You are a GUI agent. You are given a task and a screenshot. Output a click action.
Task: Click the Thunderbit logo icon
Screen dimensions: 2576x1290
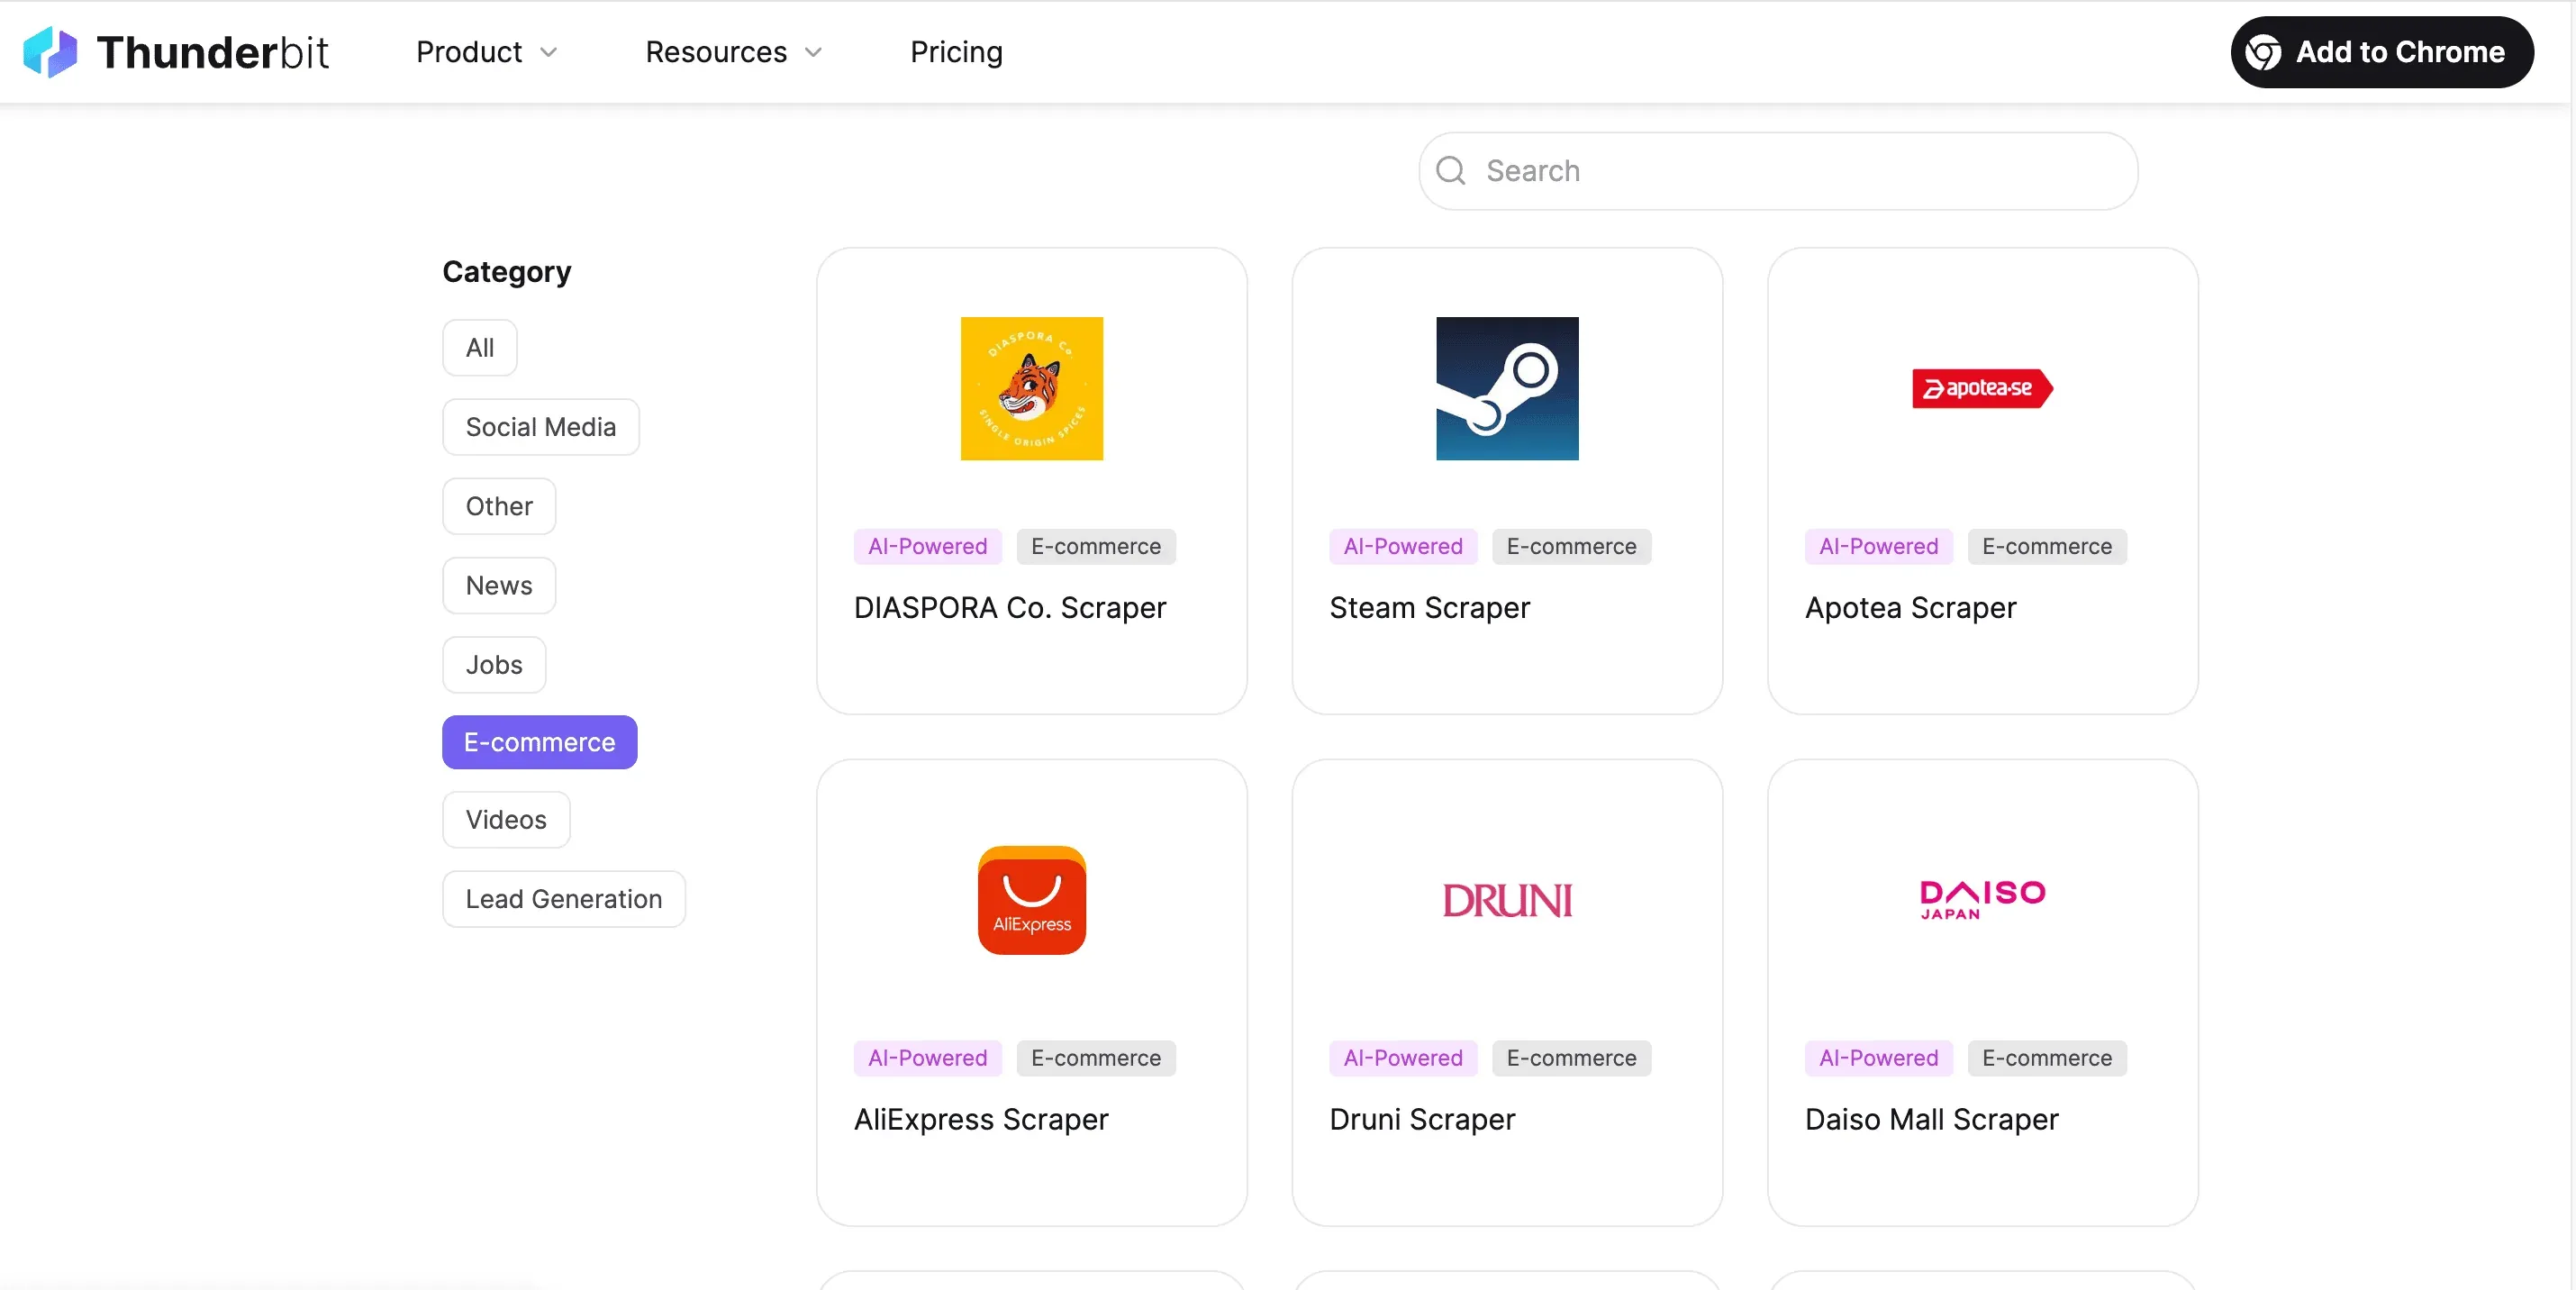click(x=50, y=52)
